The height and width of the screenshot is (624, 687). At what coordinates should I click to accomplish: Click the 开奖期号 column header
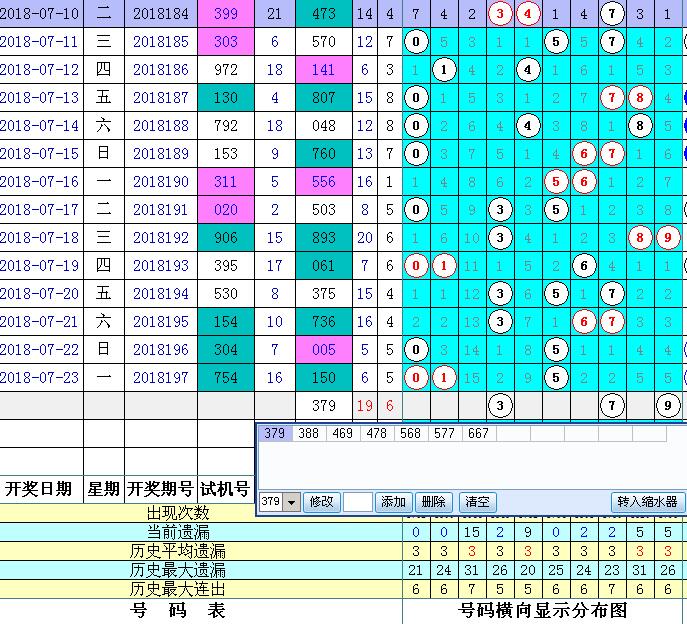160,489
